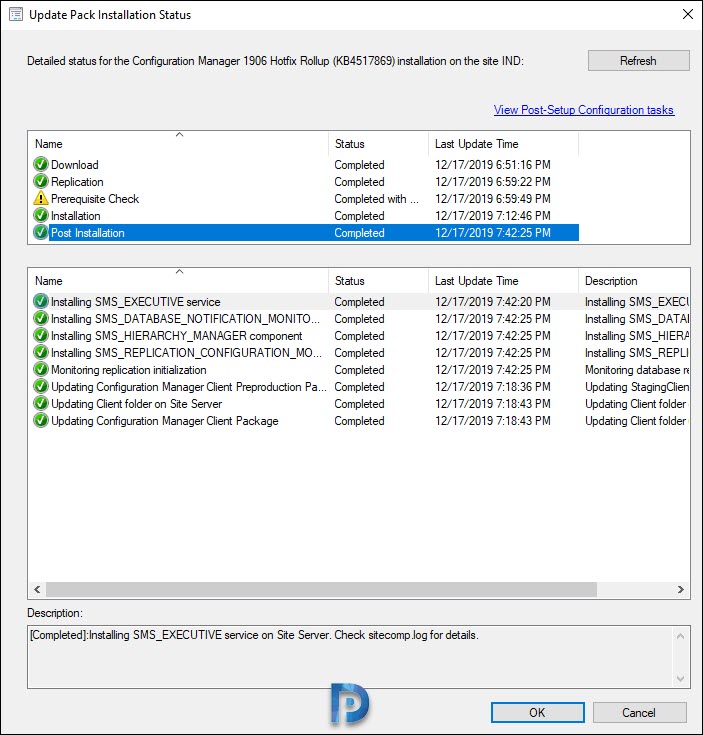Click the description box scroll down arrow
Image resolution: width=703 pixels, height=735 pixels.
[681, 678]
